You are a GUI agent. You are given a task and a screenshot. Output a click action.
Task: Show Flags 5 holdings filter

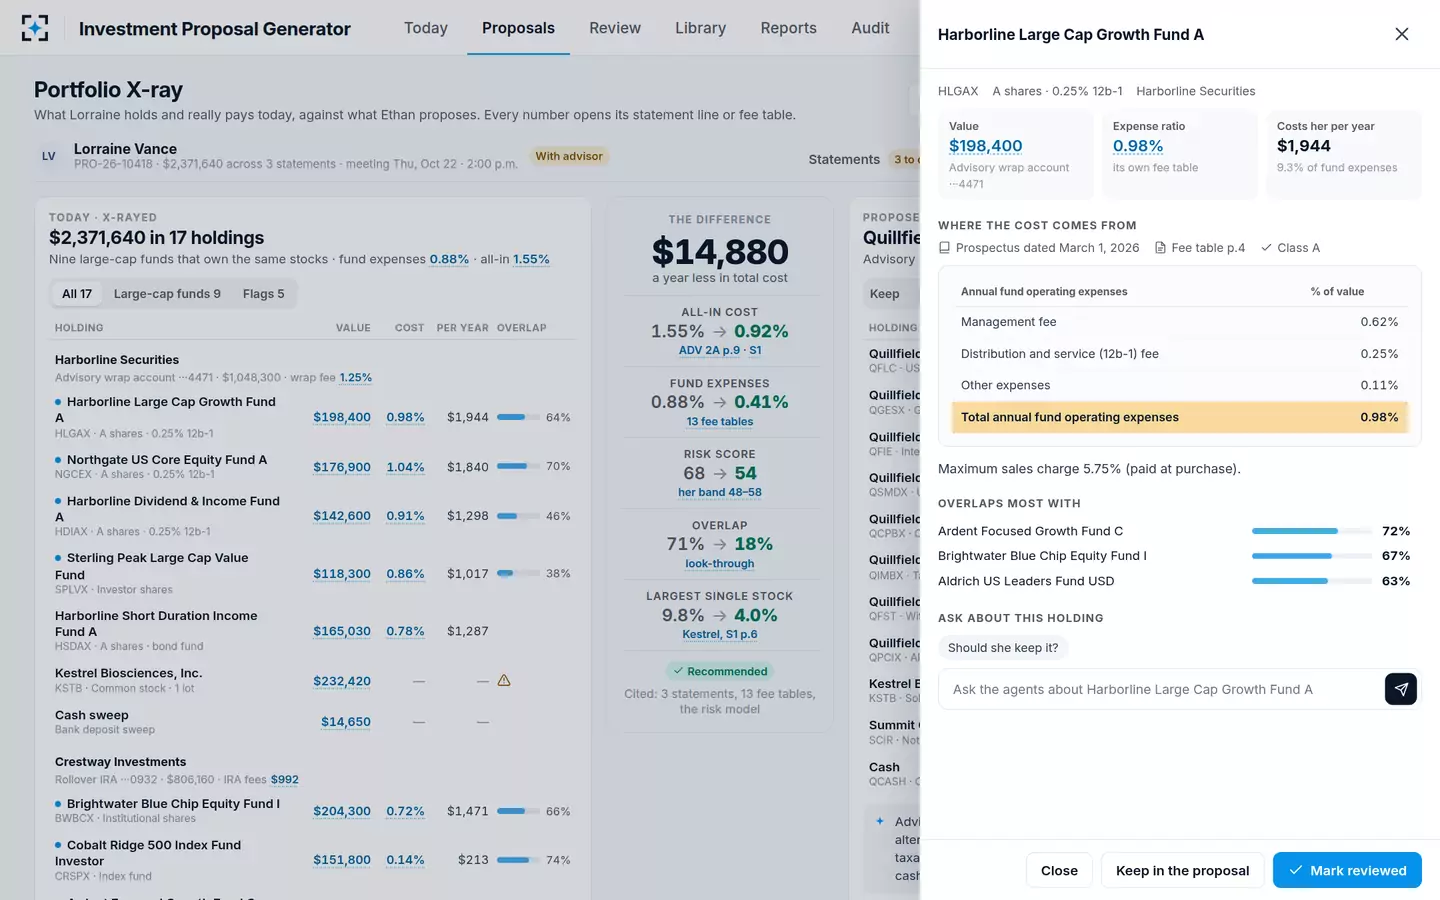pyautogui.click(x=263, y=294)
